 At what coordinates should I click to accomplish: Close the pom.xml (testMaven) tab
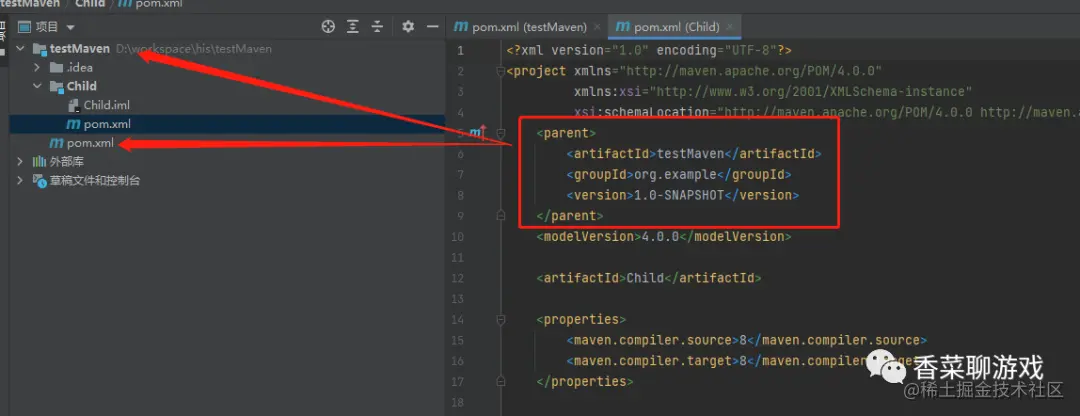[597, 28]
